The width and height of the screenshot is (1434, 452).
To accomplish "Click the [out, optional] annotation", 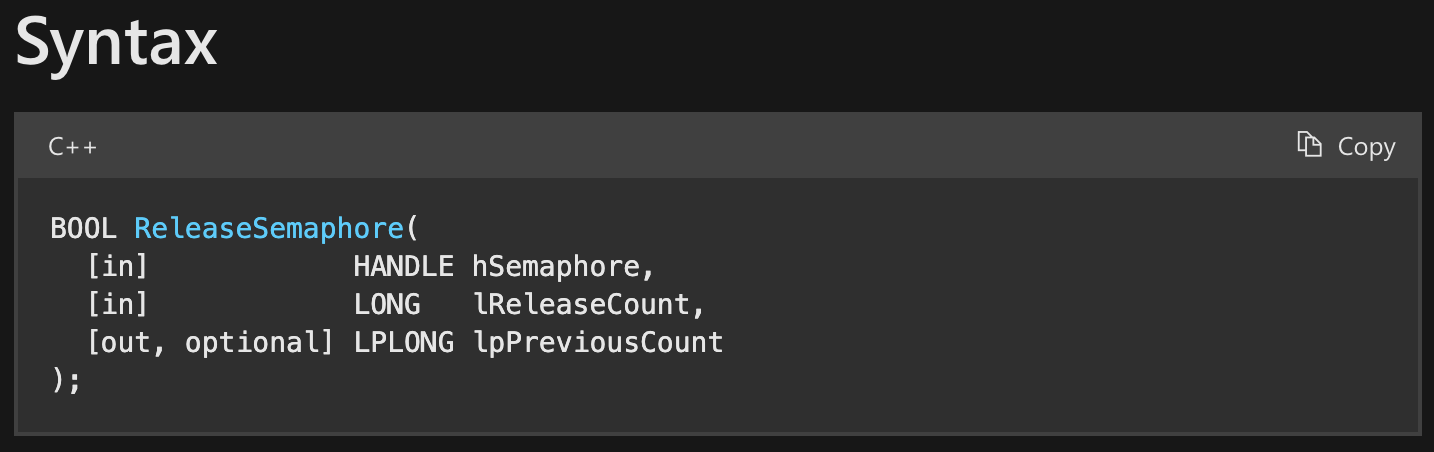I will (x=209, y=343).
